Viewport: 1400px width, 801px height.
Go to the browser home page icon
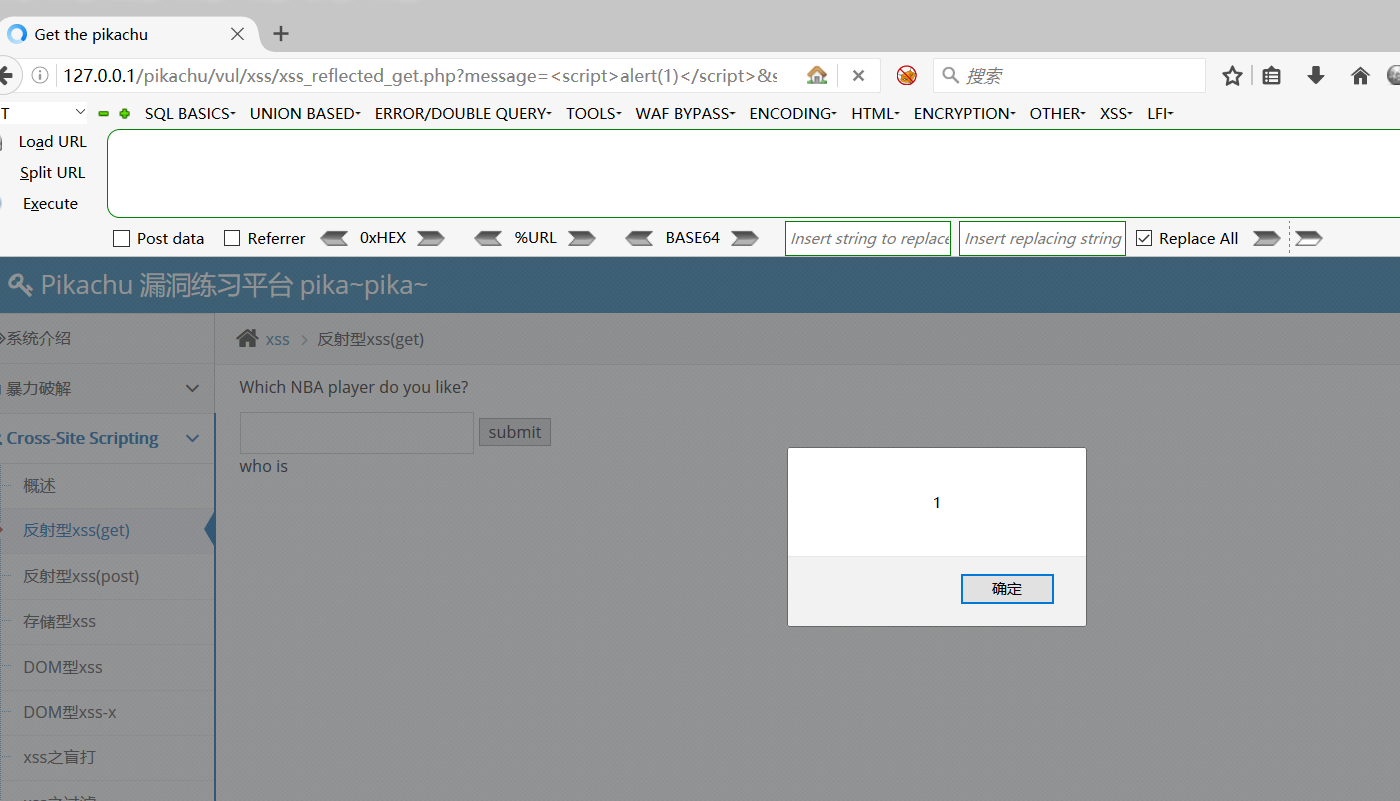coord(1360,75)
